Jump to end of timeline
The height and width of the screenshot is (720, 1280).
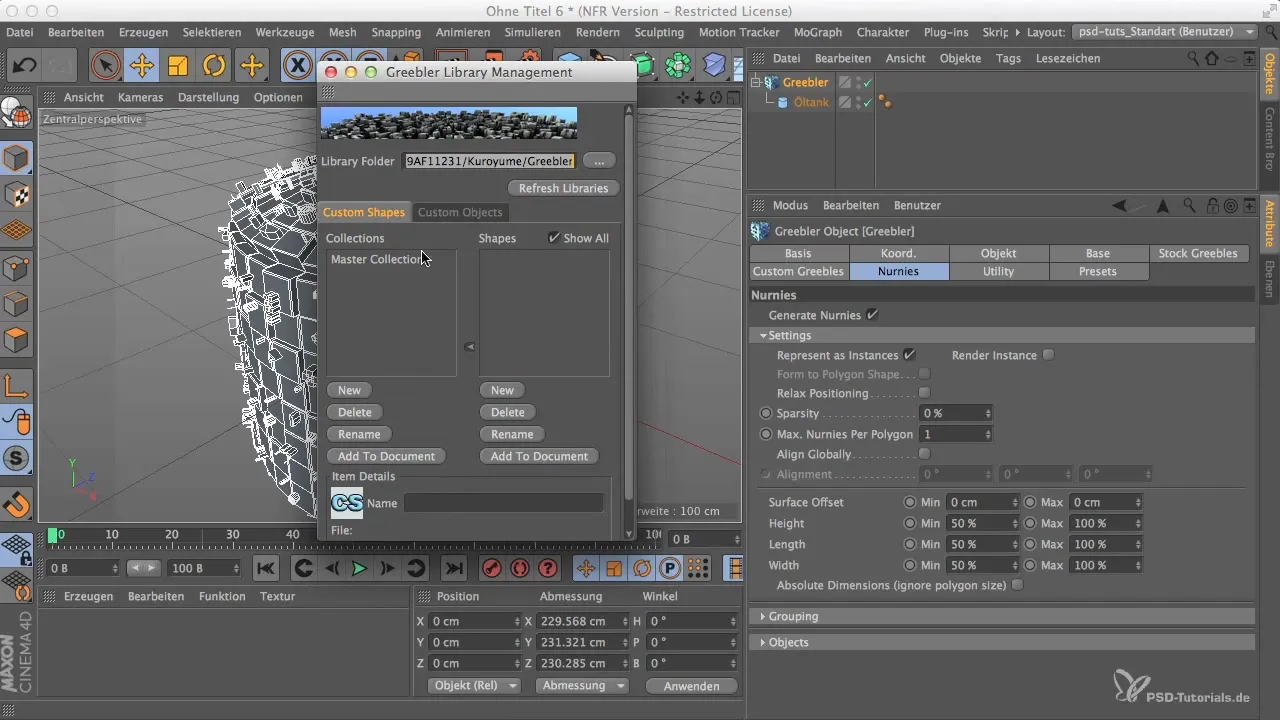[x=453, y=568]
